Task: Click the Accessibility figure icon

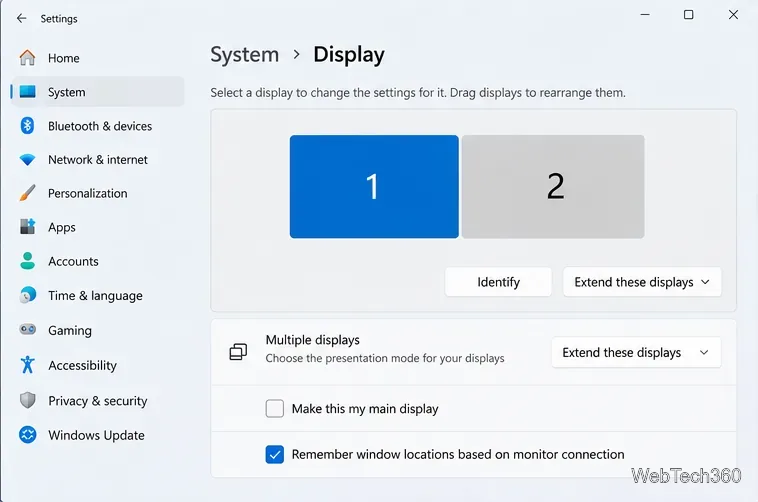Action: [x=28, y=365]
